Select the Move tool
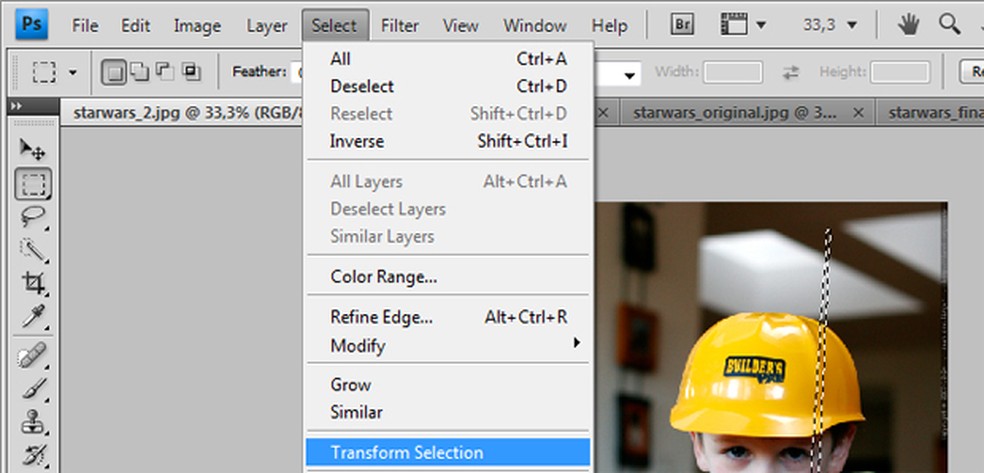Viewport: 984px width, 473px height. coord(33,150)
